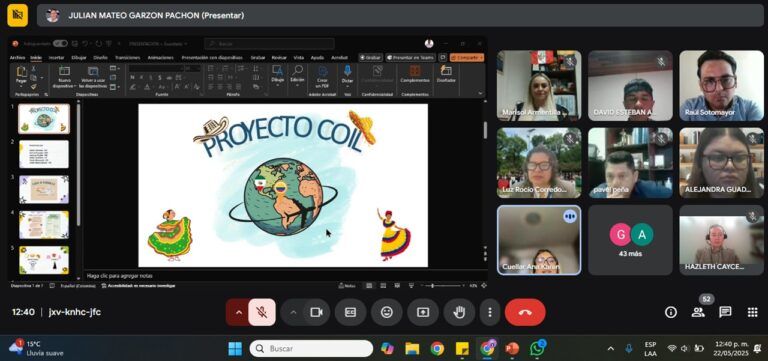Show the participants people panel
Screen dimensions: 768x361
[698, 313]
